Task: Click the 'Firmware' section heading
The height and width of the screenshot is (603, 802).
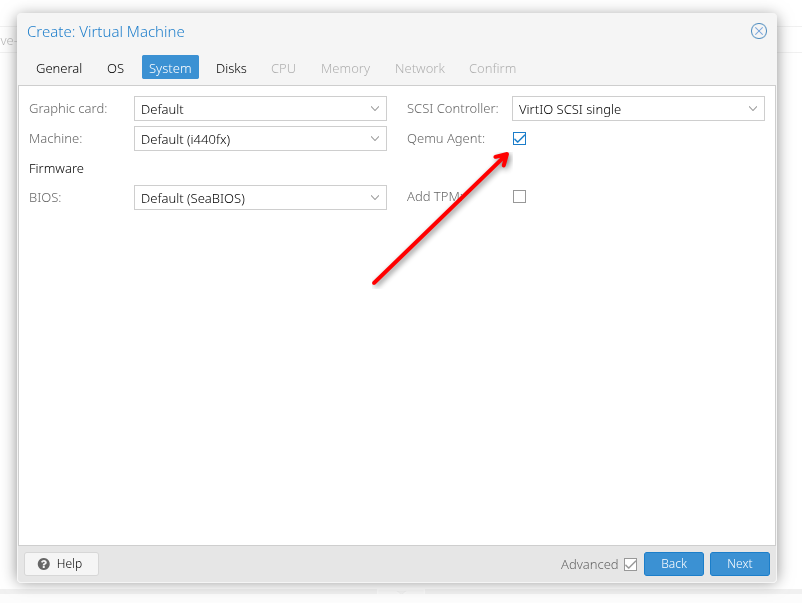Action: pyautogui.click(x=56, y=168)
